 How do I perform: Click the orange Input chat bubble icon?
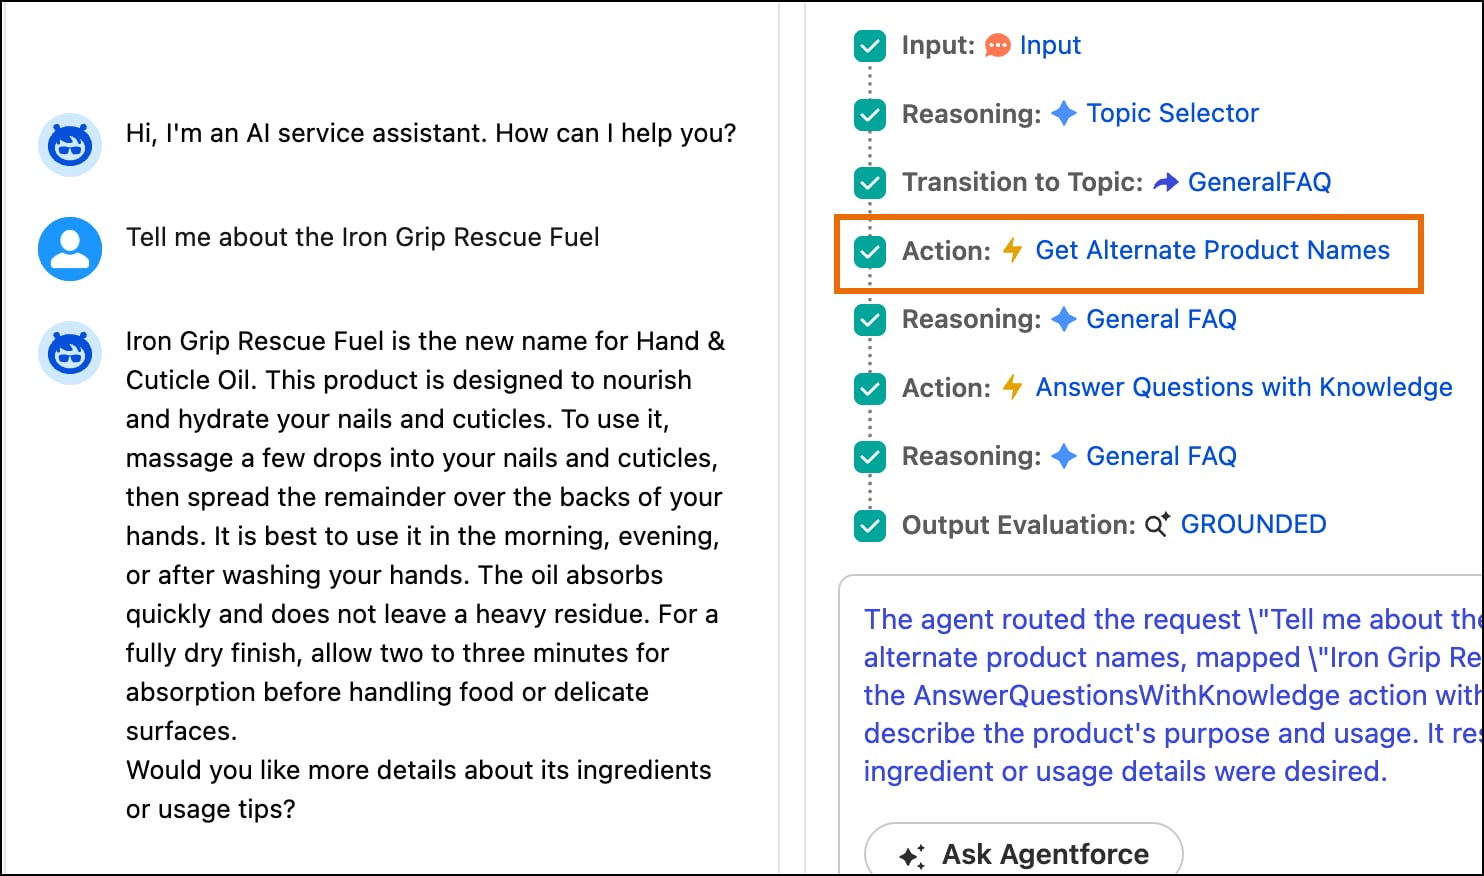point(997,45)
